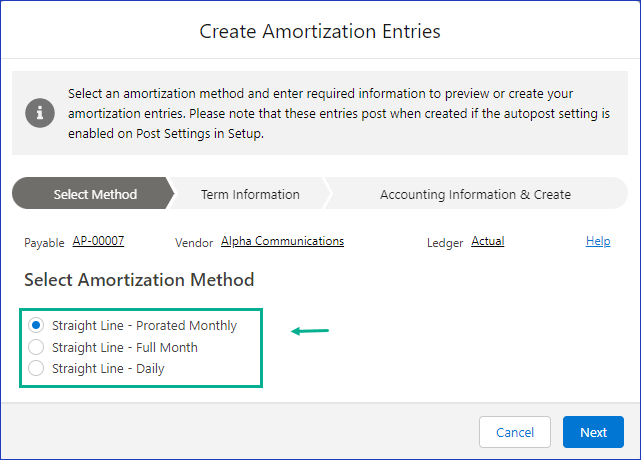Viewport: 641px width, 460px height.
Task: Click Next to continue the wizard
Action: pyautogui.click(x=593, y=432)
